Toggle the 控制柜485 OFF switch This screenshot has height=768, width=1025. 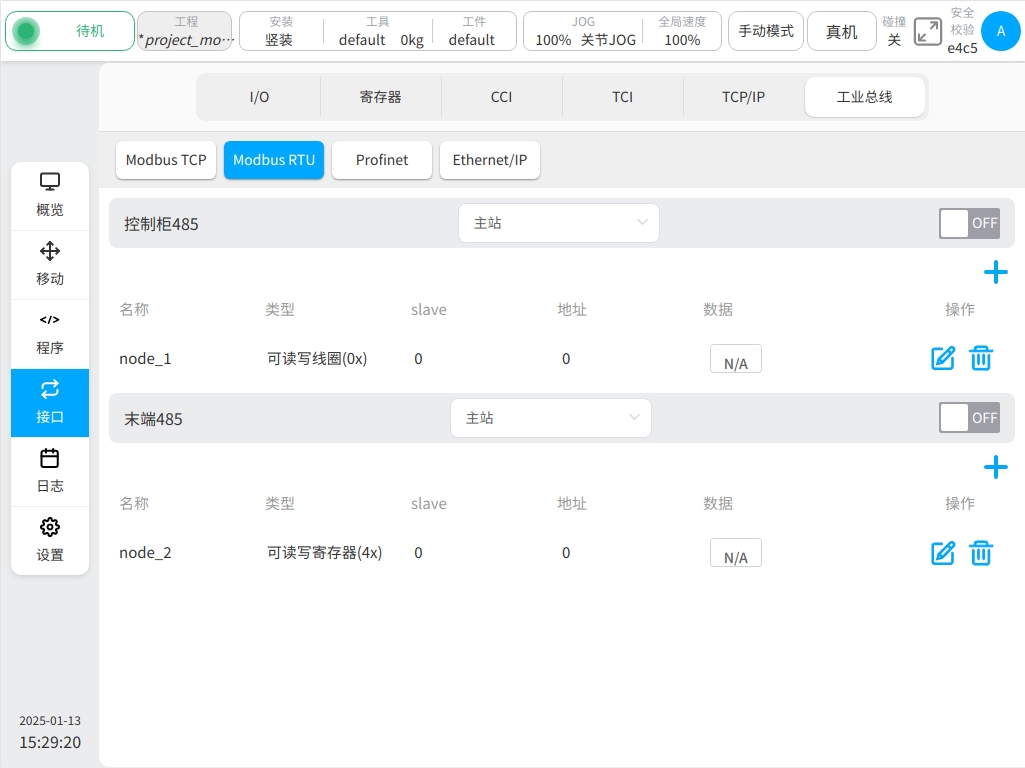point(968,223)
